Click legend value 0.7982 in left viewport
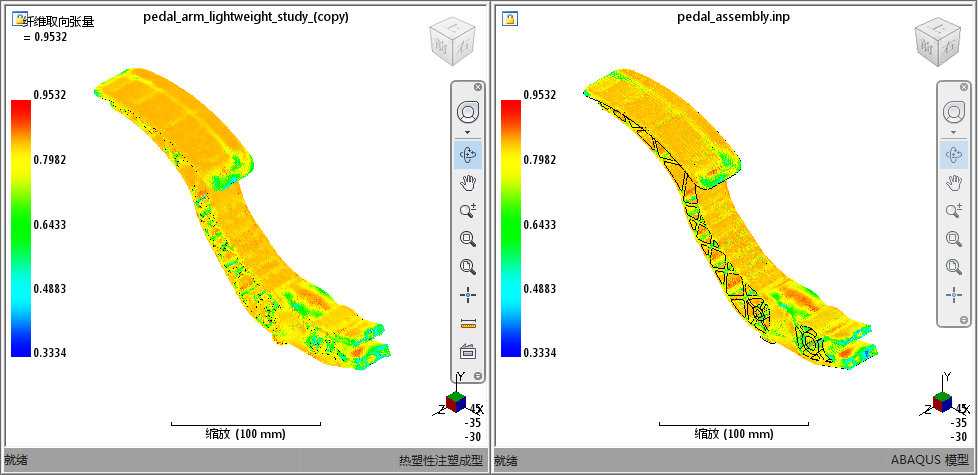This screenshot has height=475, width=978. (x=49, y=160)
